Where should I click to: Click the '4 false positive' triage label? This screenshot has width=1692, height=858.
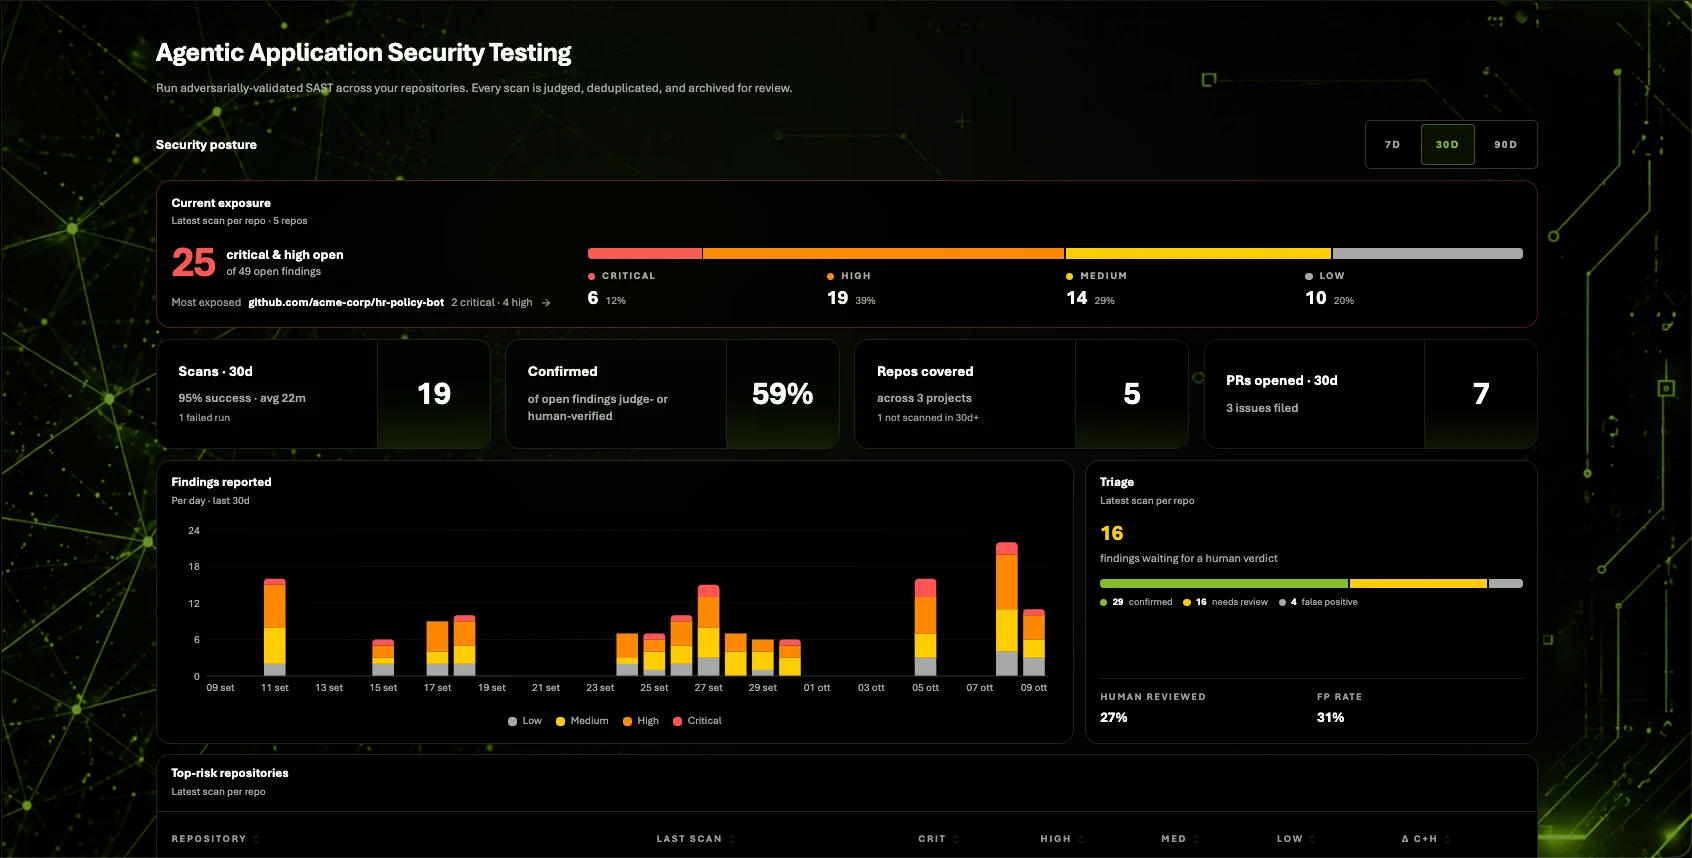pyautogui.click(x=1318, y=602)
